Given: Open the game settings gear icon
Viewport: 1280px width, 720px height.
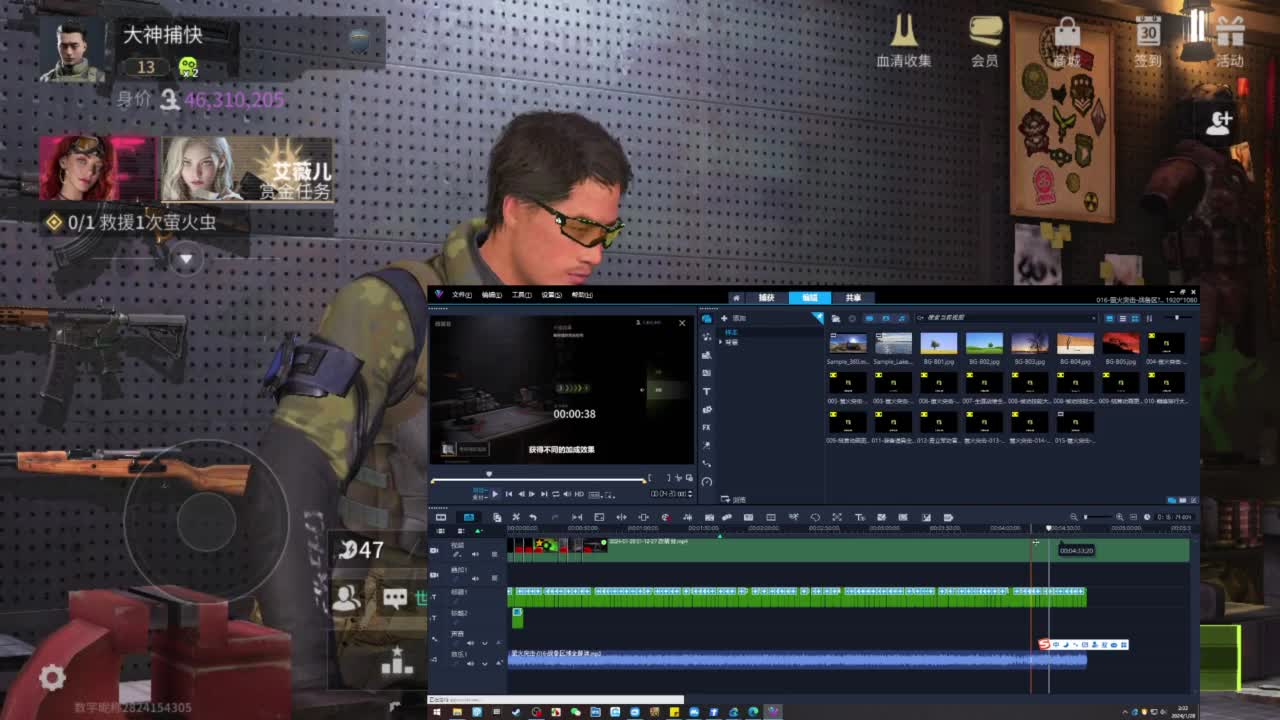Looking at the screenshot, I should 52,678.
